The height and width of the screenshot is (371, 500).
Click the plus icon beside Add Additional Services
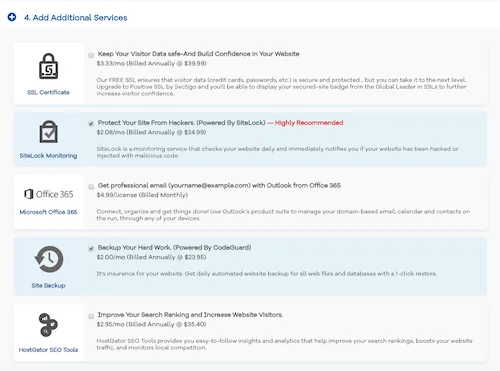click(12, 17)
